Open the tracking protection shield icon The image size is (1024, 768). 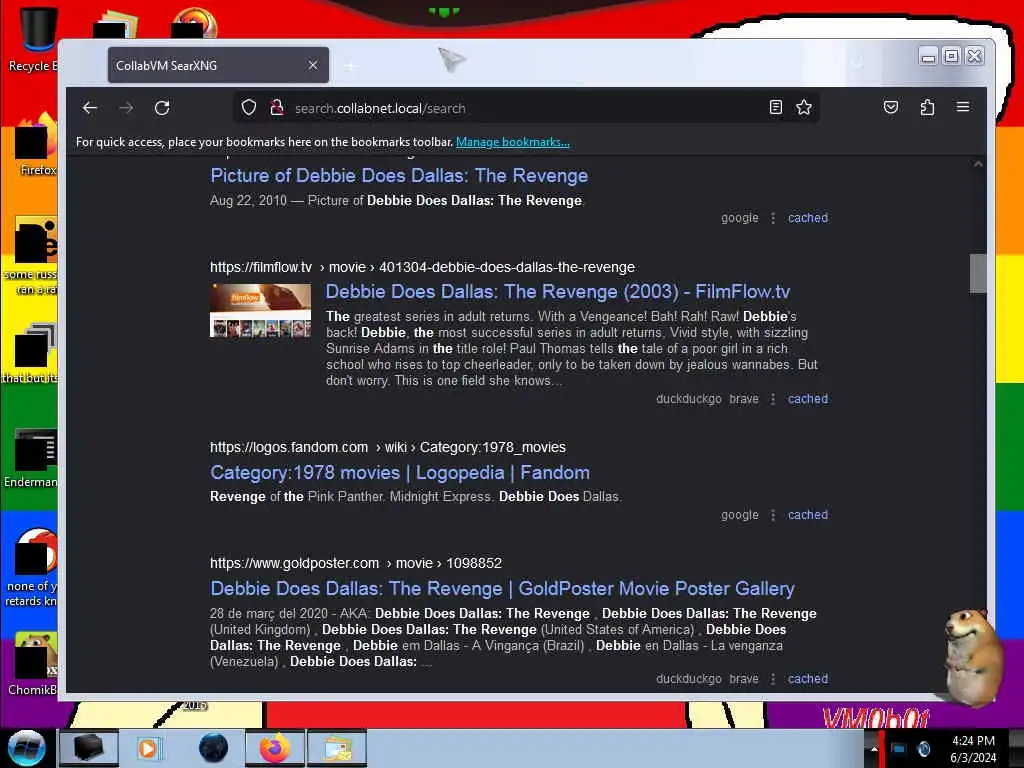pos(249,107)
